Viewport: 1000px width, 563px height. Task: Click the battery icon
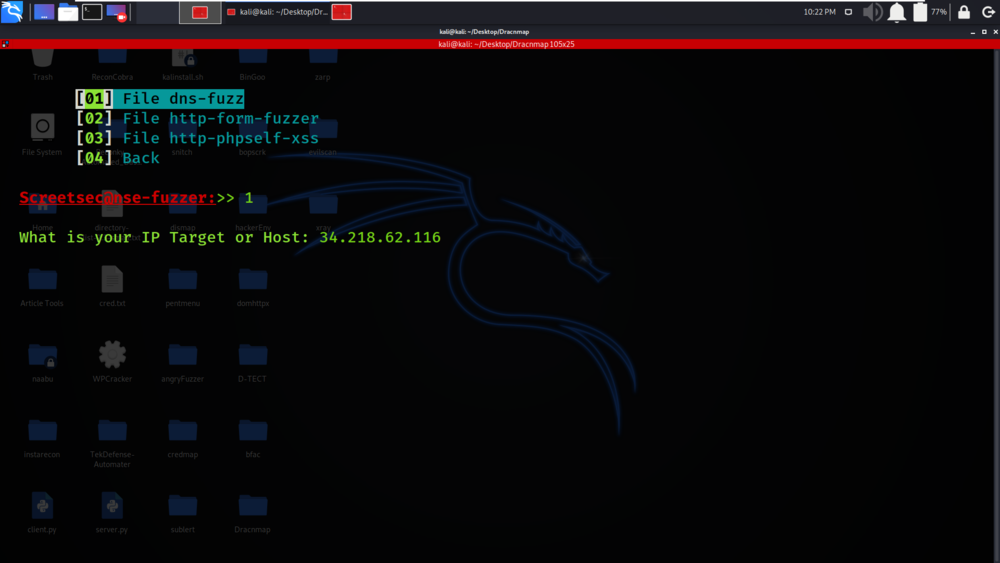pyautogui.click(x=920, y=12)
